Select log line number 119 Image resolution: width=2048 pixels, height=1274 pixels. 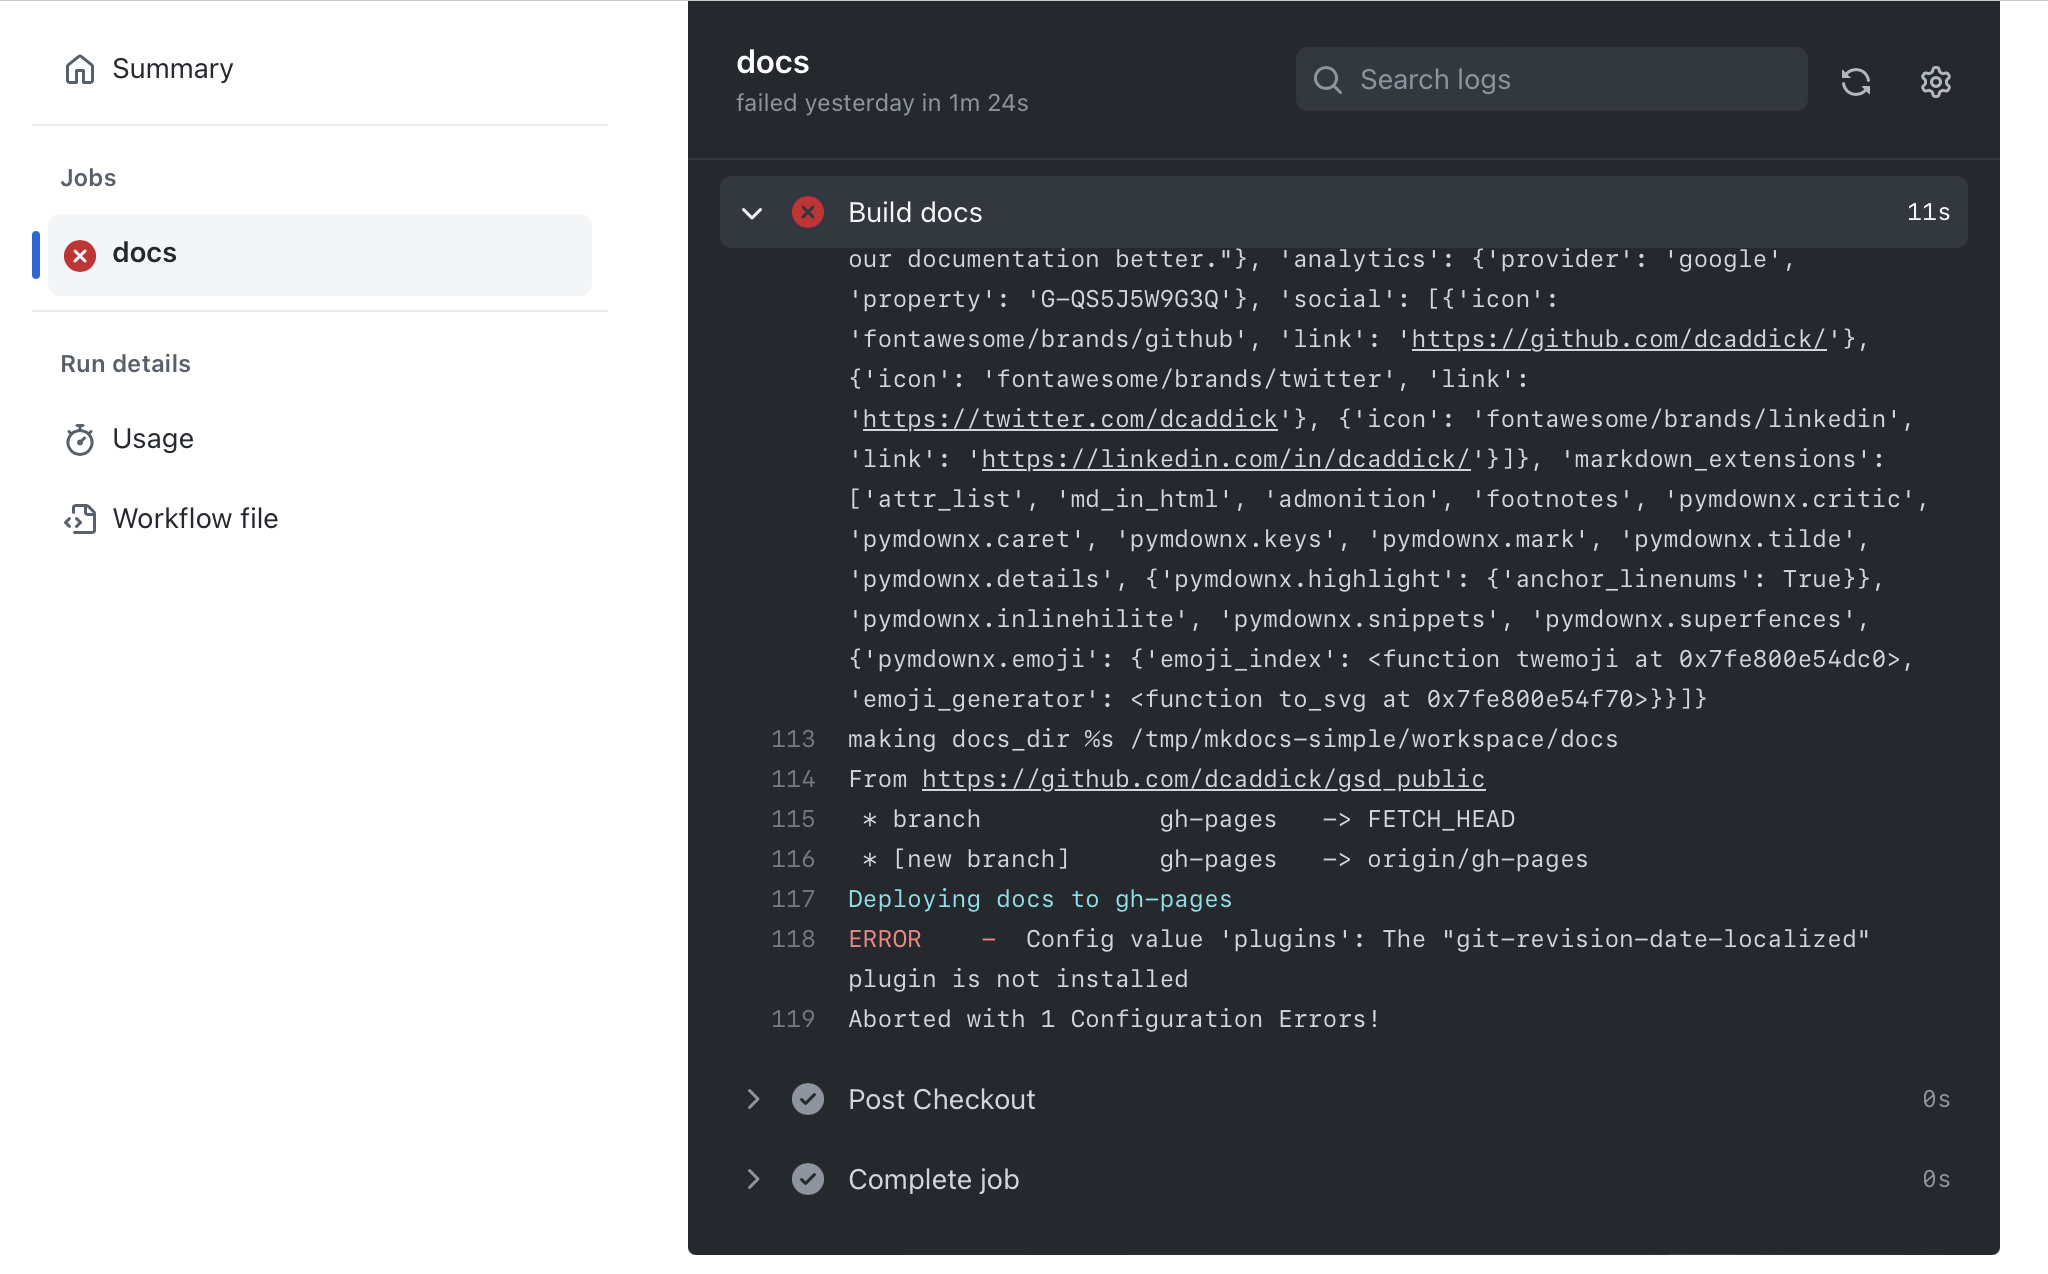[793, 1019]
